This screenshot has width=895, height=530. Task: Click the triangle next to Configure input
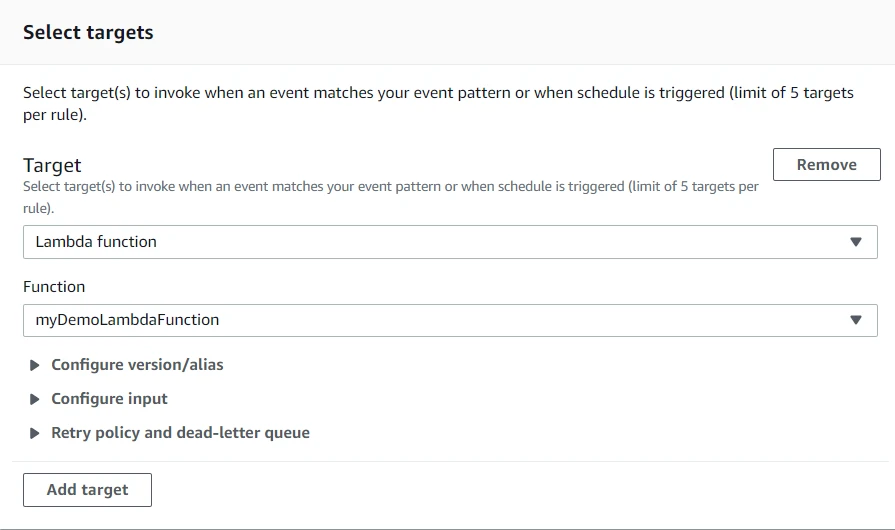pos(35,399)
